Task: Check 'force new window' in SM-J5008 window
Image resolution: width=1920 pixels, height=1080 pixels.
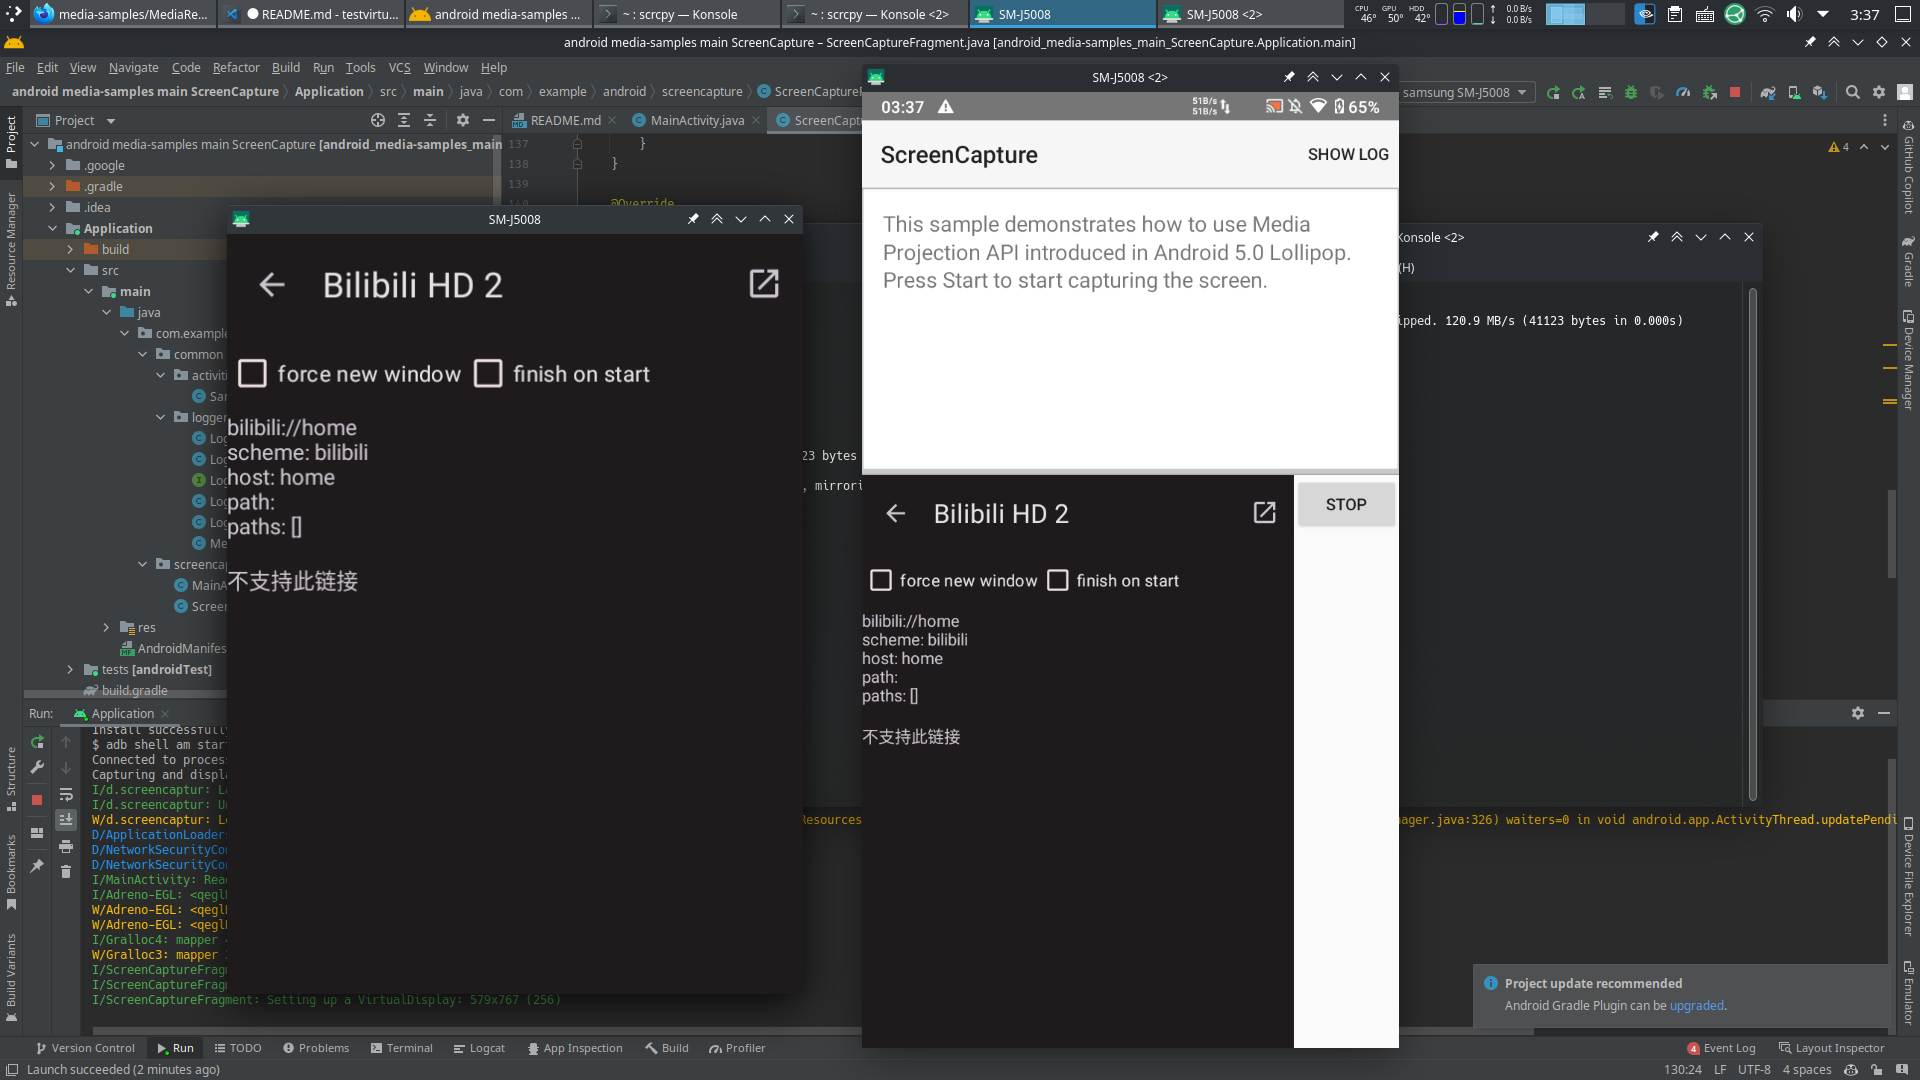Action: click(253, 374)
